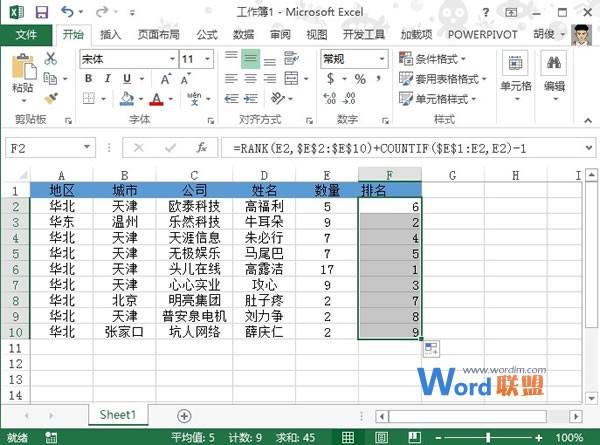
Task: Click the Paste (粘贴) clipboard icon
Action: (22, 72)
